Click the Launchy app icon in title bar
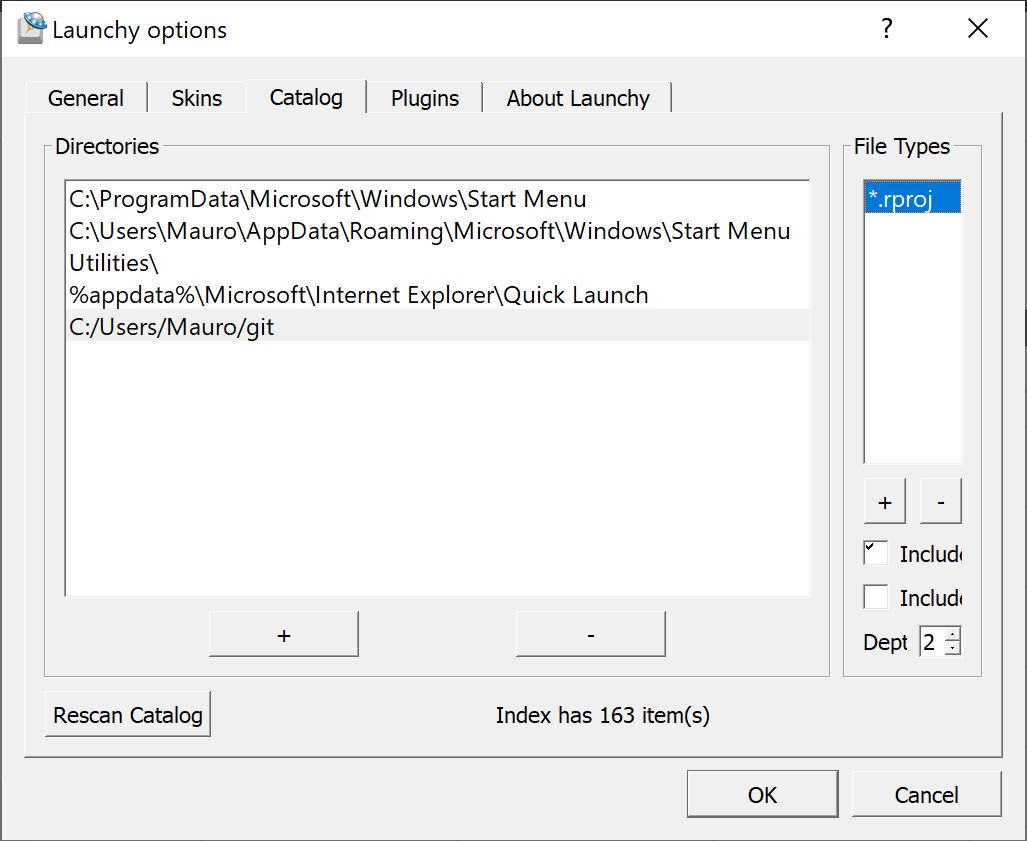Screen dimensions: 1027x841 [x=31, y=29]
